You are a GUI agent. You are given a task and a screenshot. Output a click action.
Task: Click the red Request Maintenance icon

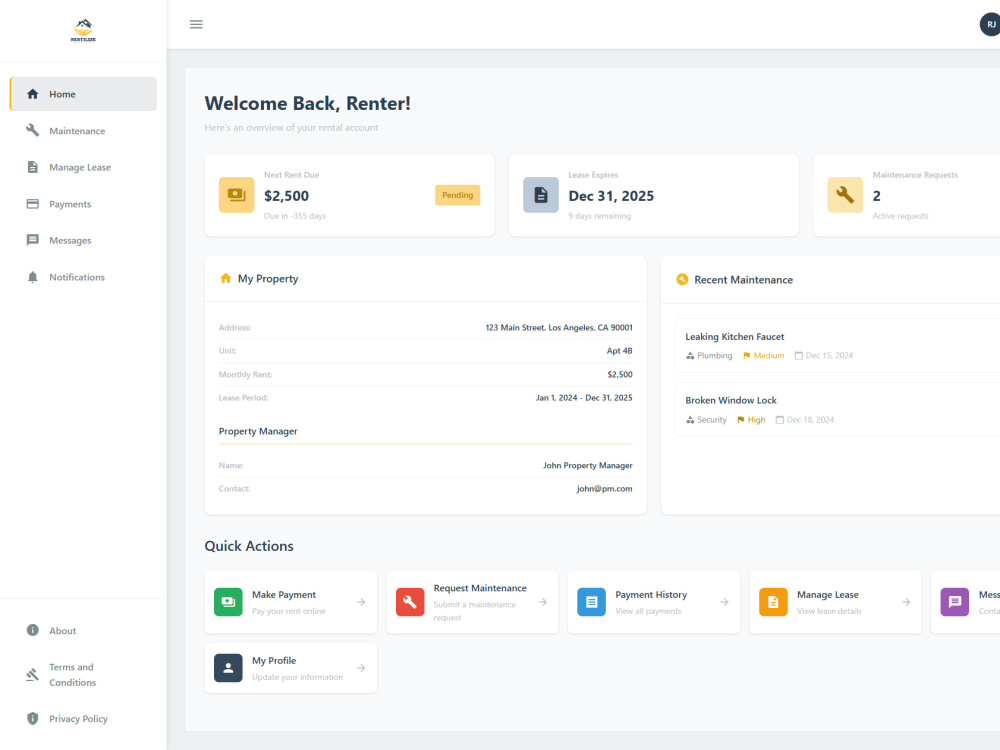(x=410, y=602)
